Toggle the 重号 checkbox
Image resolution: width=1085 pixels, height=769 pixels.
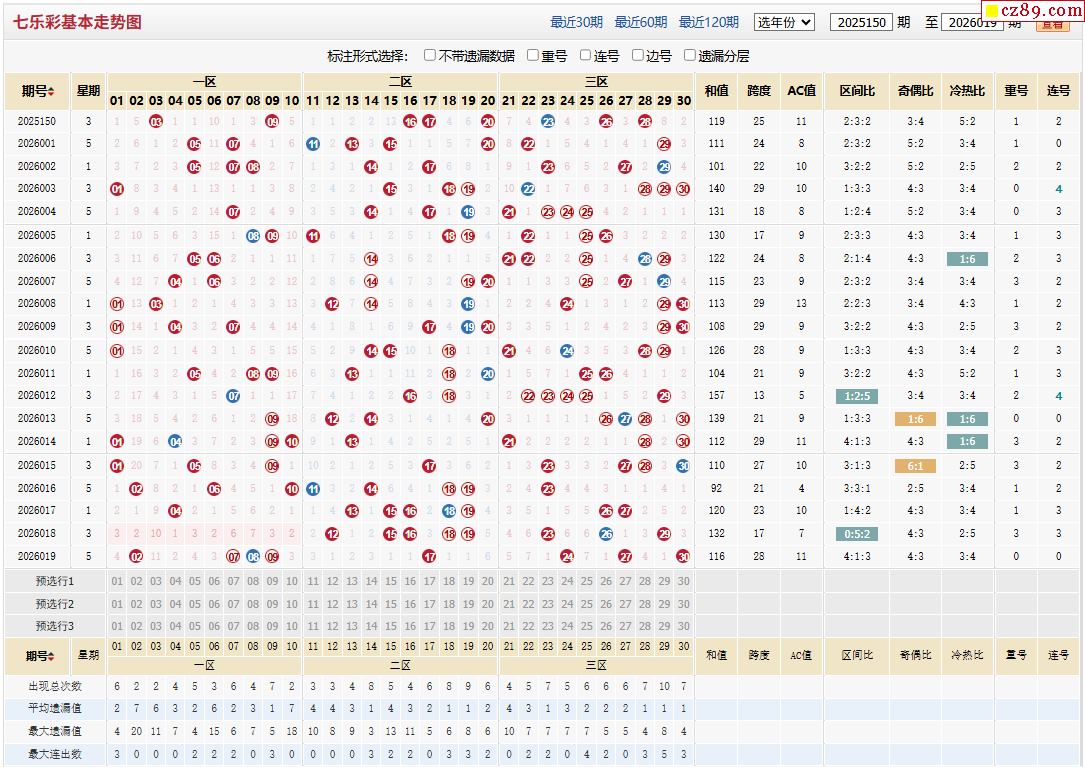pyautogui.click(x=533, y=56)
